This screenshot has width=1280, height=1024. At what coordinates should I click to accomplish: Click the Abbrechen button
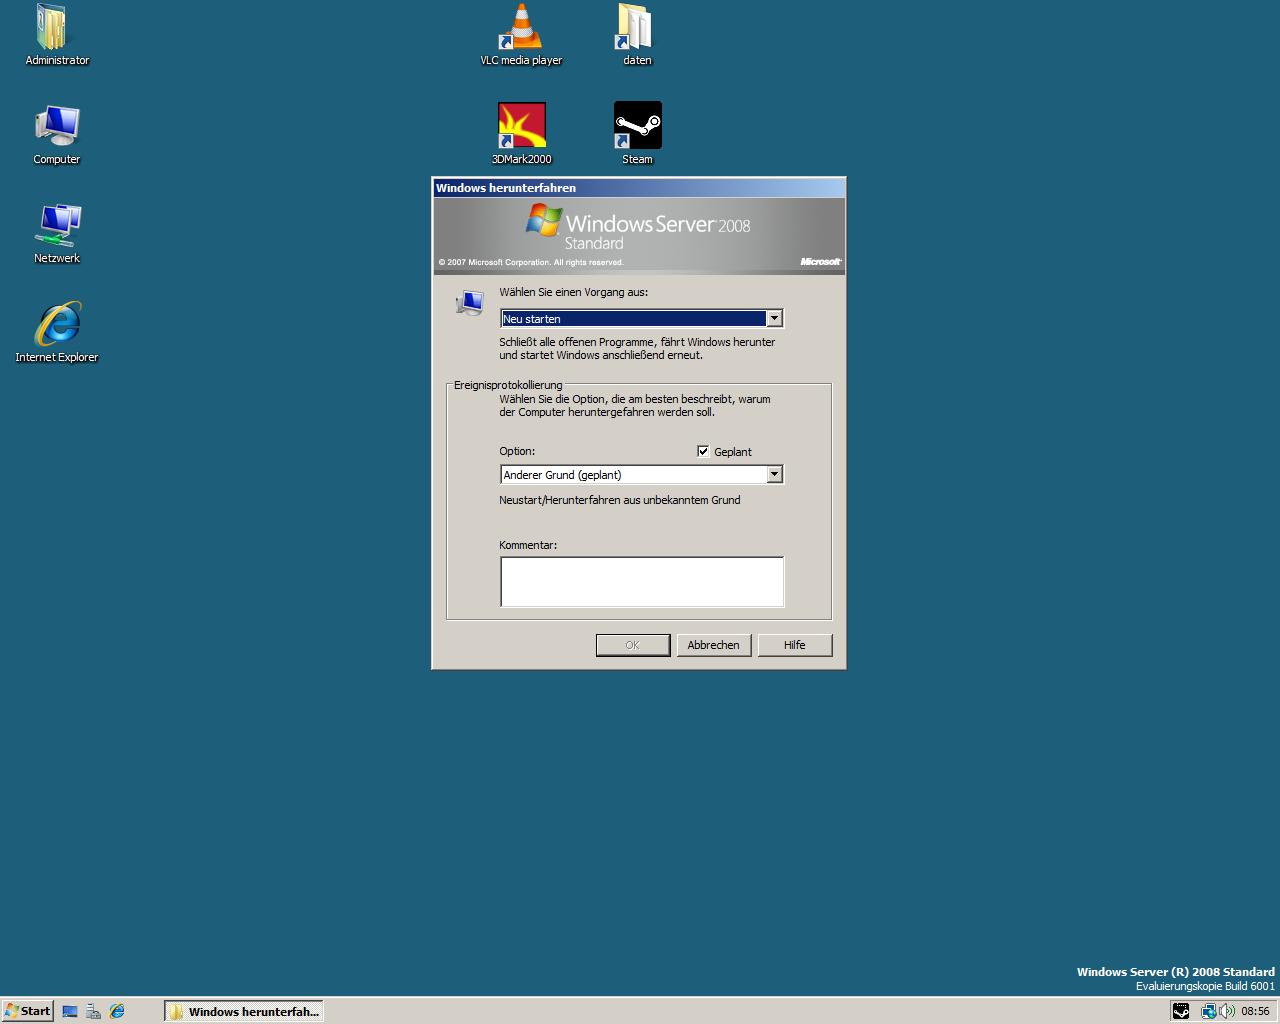[713, 645]
